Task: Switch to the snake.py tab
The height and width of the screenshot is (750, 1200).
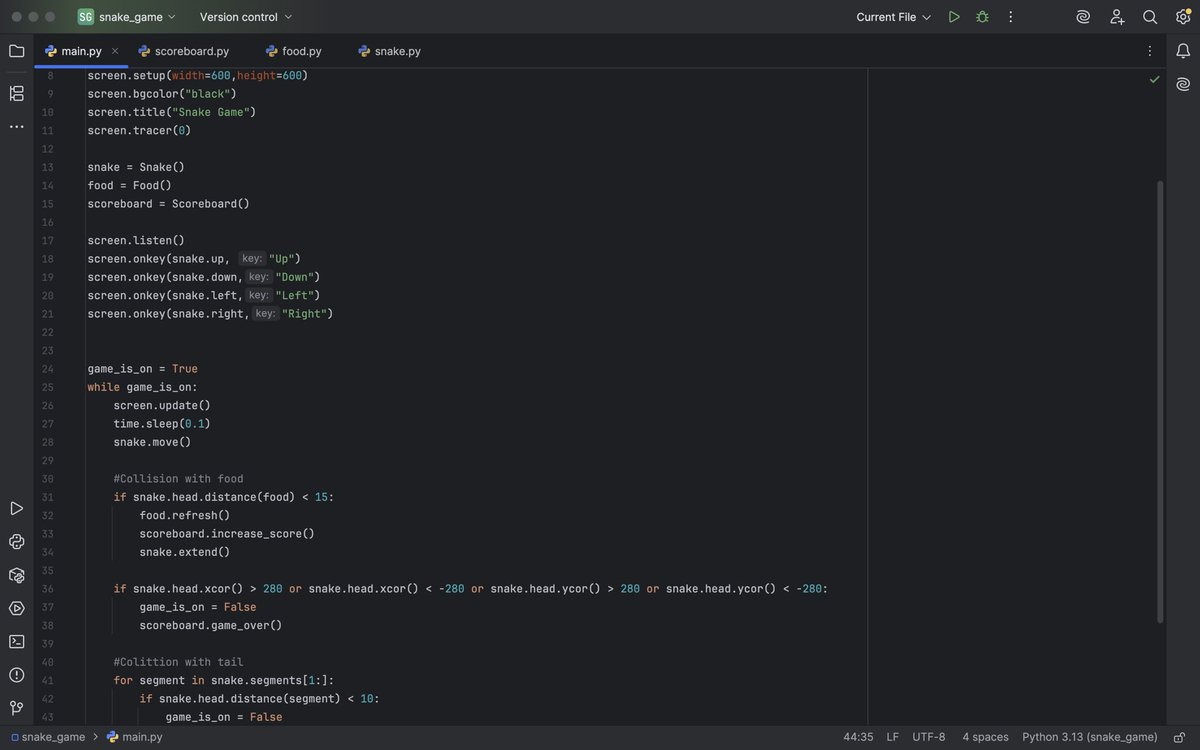Action: (x=389, y=51)
